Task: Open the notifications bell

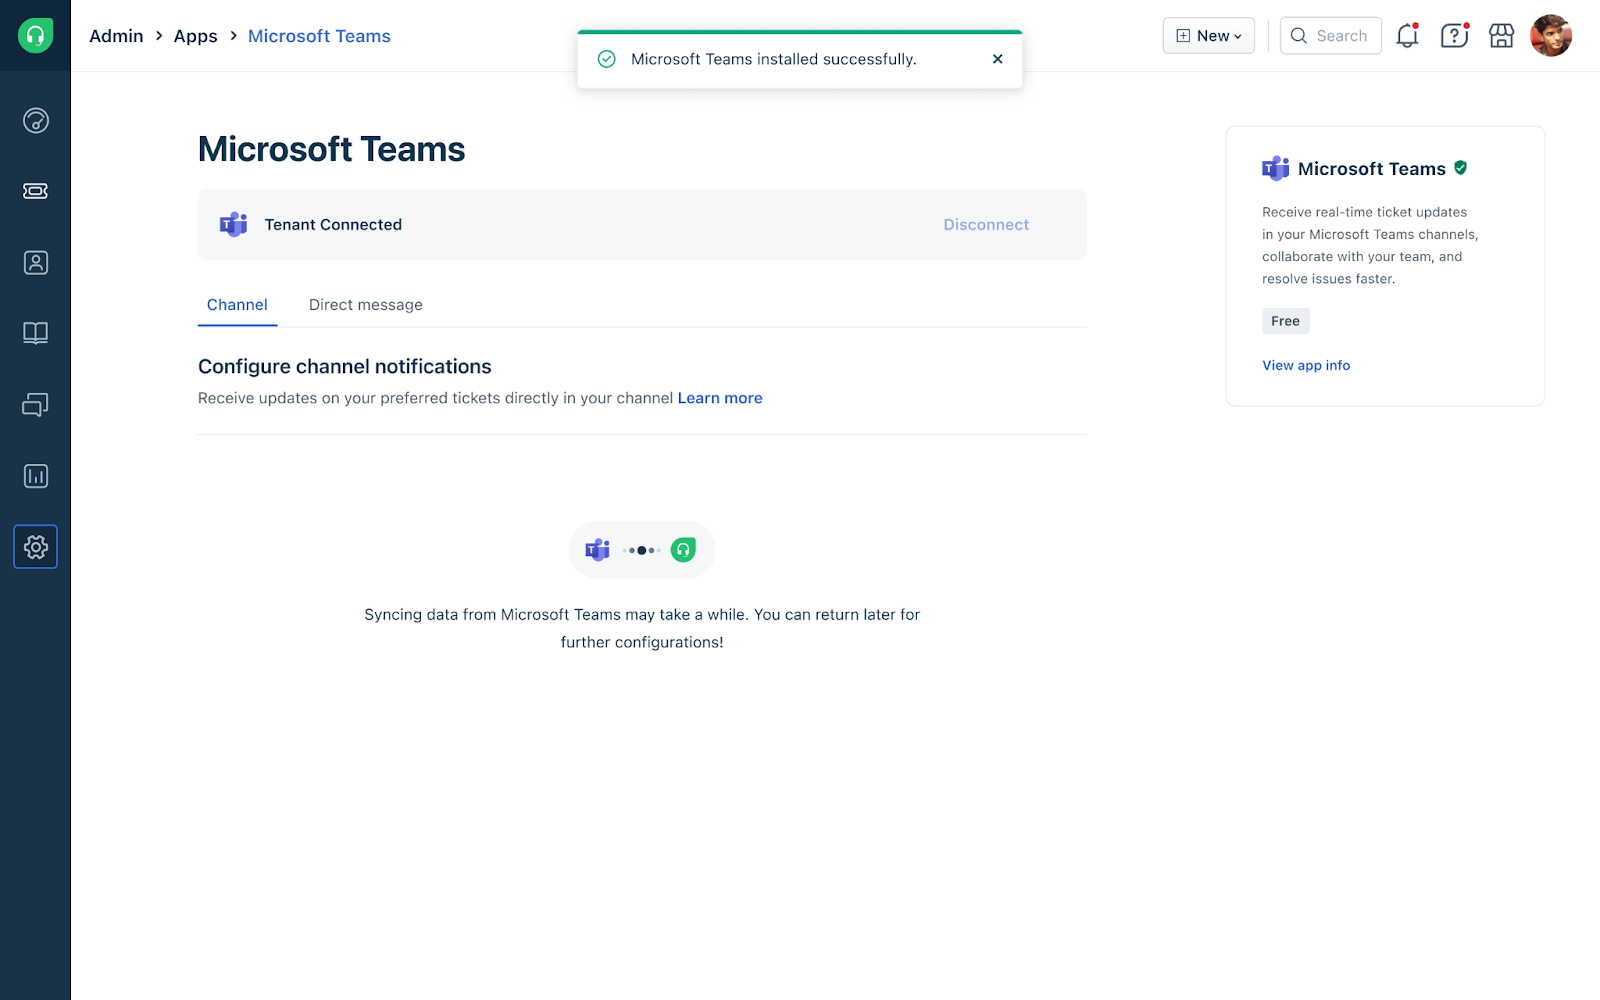Action: pos(1408,36)
